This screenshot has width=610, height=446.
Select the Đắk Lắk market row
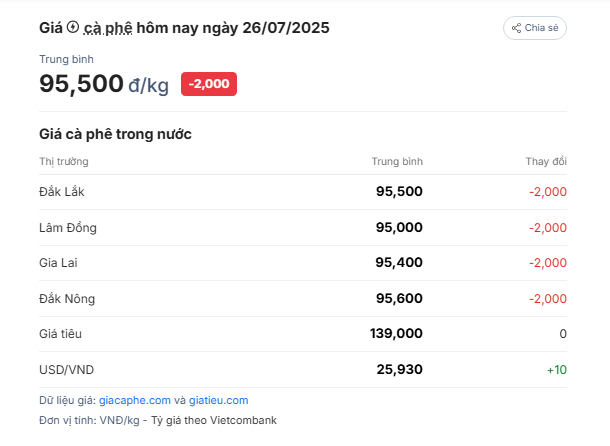(x=303, y=192)
